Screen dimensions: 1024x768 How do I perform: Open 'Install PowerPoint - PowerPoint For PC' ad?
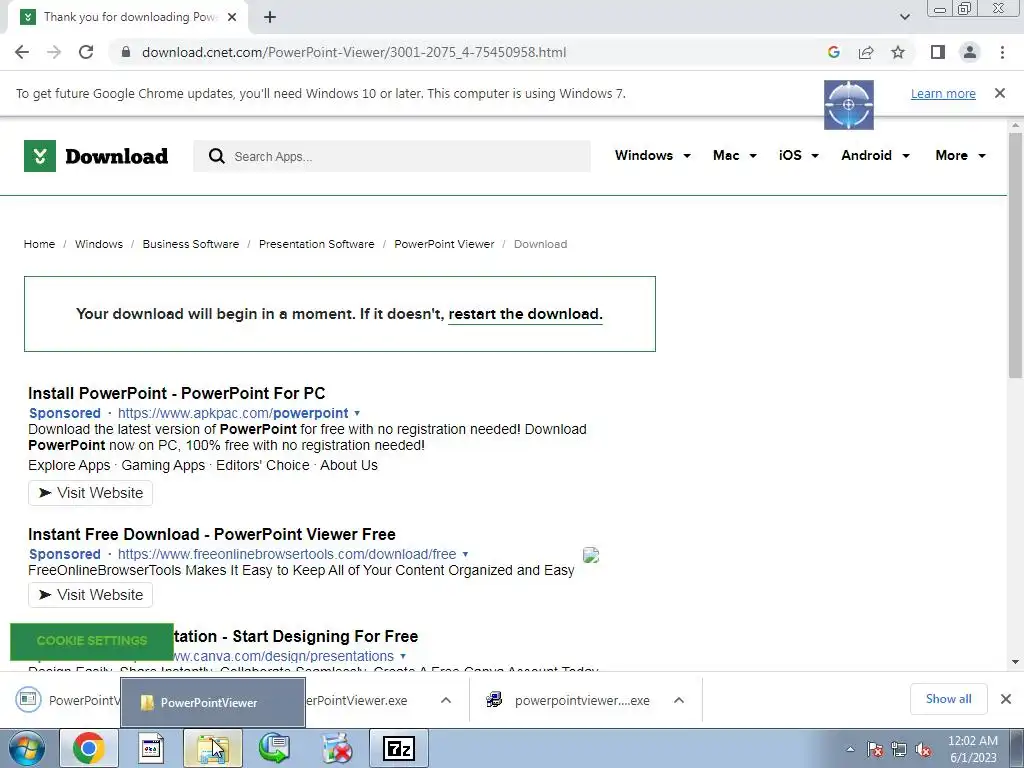point(176,393)
